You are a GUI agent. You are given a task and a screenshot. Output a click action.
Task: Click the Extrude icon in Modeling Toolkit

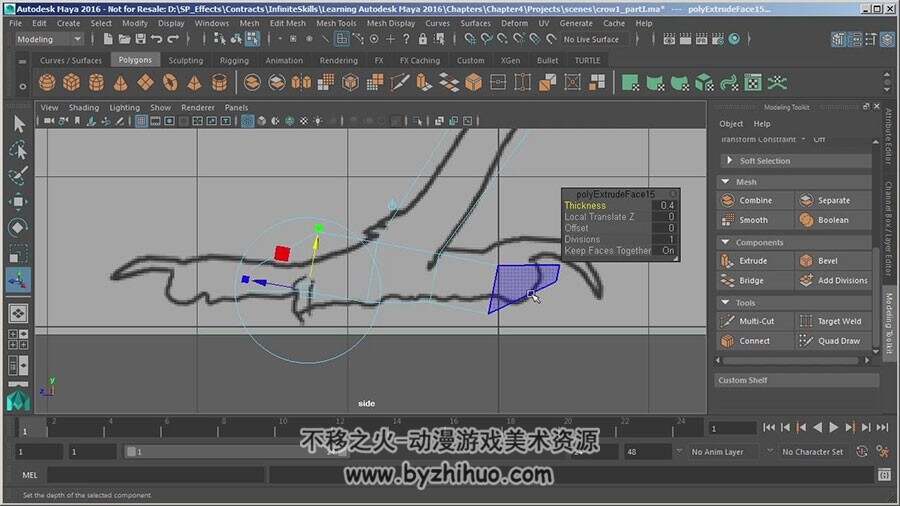(727, 261)
